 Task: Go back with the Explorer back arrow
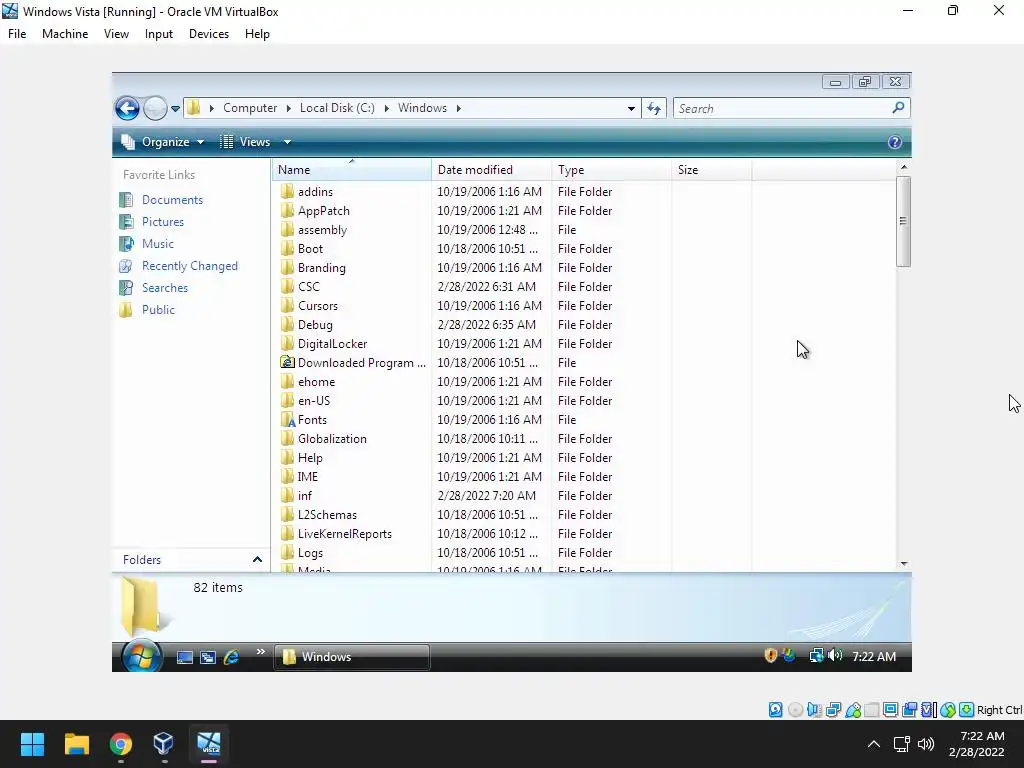tap(127, 108)
